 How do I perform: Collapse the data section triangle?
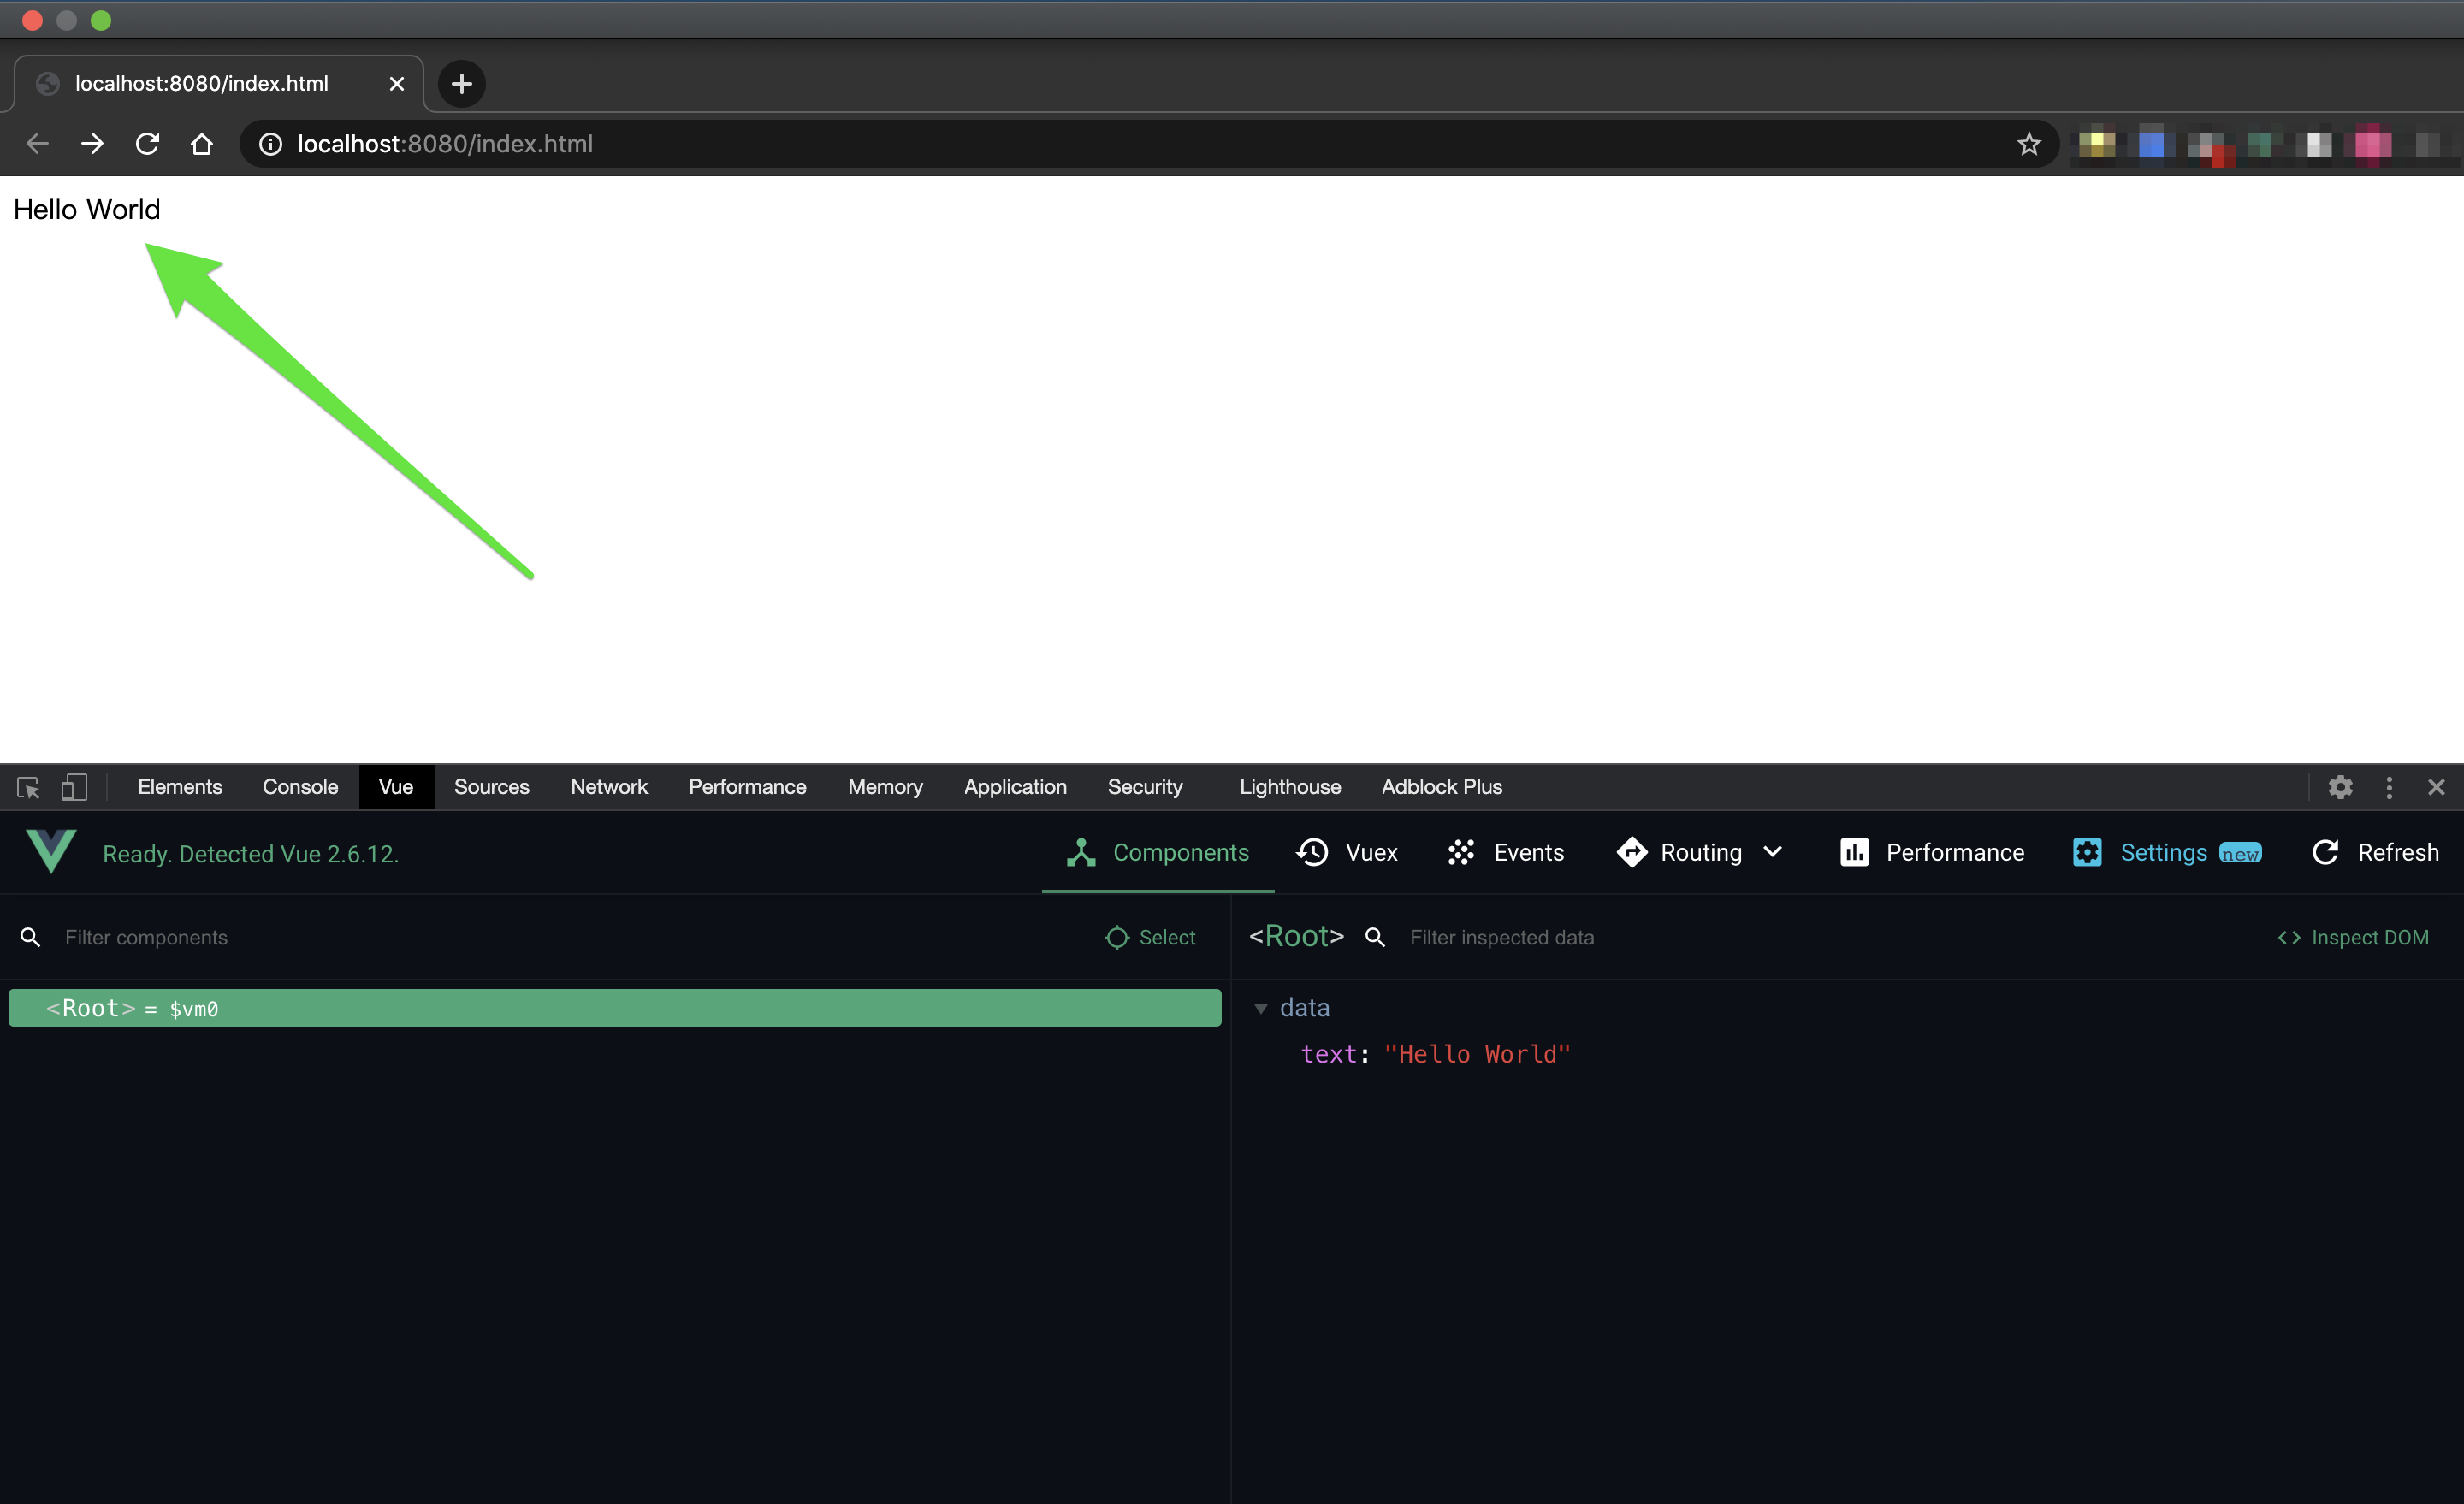point(1260,1009)
